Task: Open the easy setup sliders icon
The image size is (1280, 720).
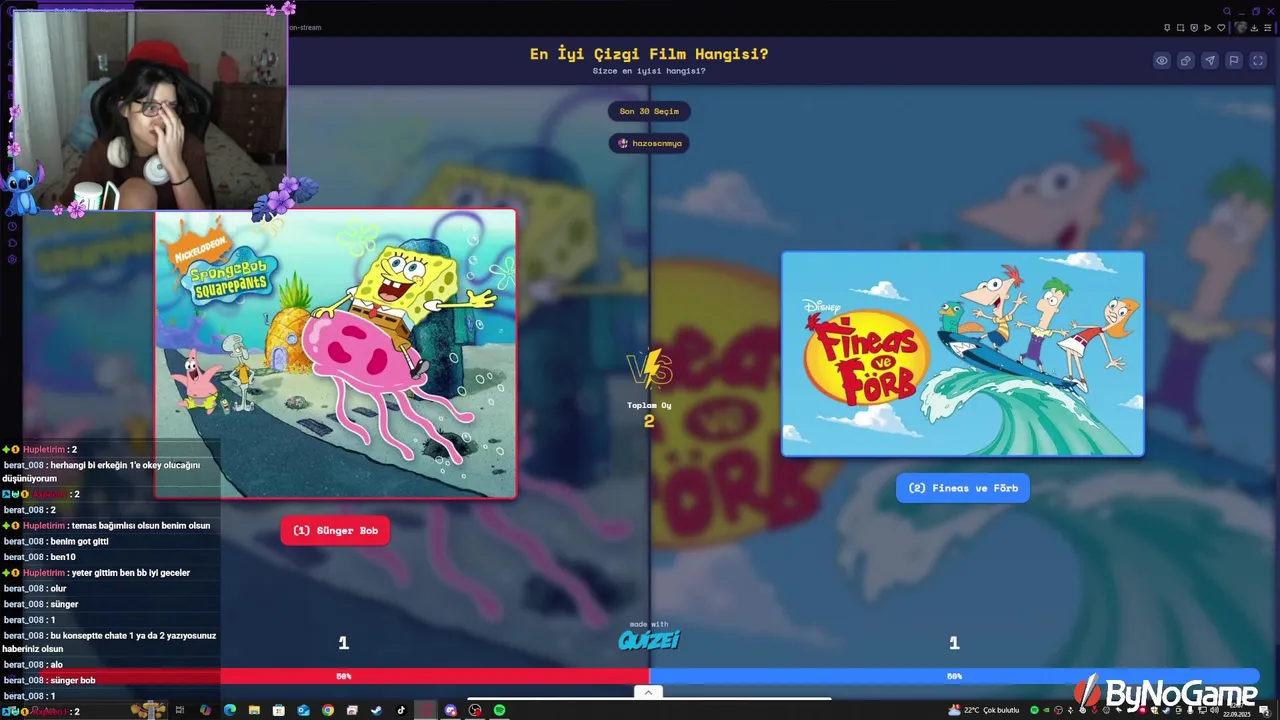Action: 1267,28
